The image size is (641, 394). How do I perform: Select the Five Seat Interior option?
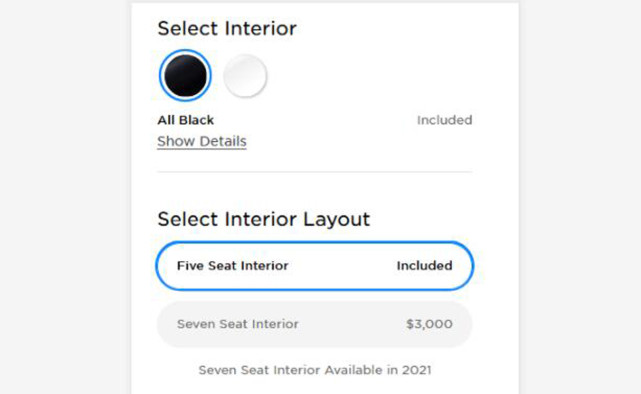[314, 266]
